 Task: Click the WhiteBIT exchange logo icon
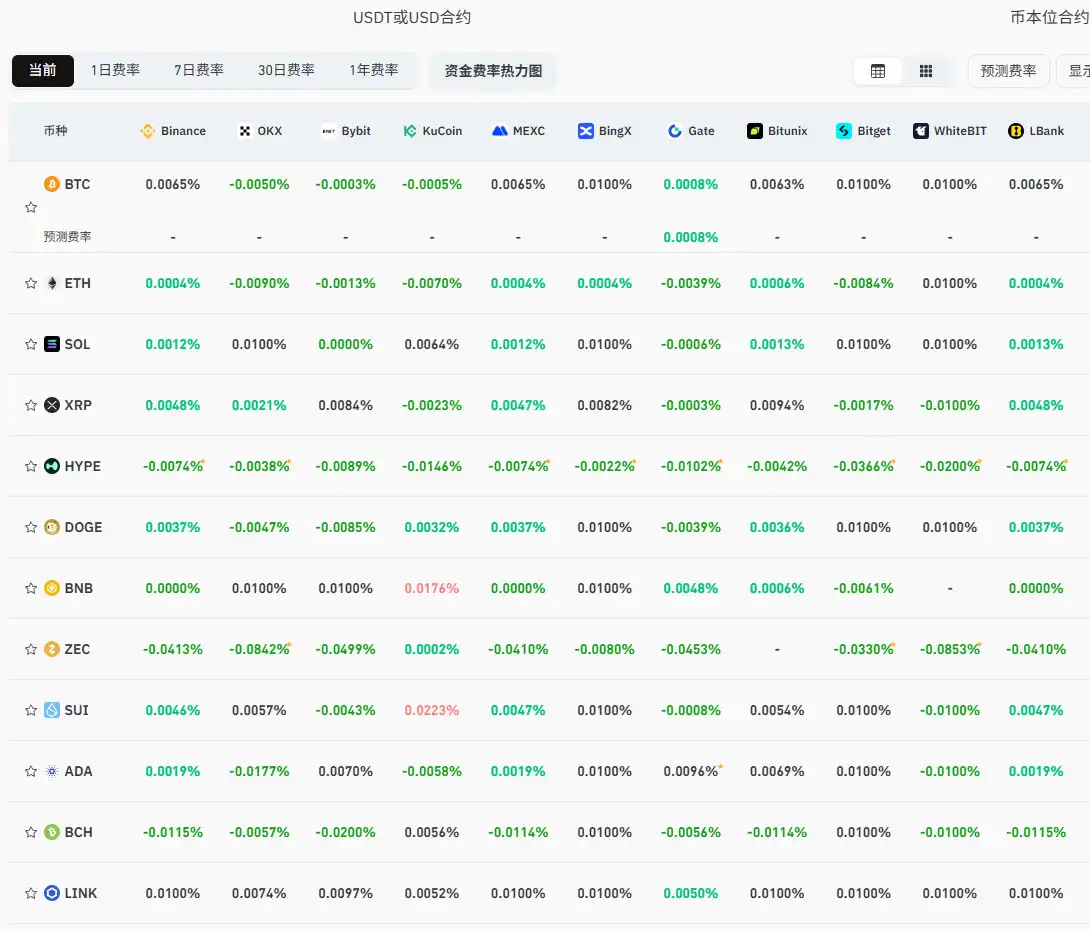[921, 131]
